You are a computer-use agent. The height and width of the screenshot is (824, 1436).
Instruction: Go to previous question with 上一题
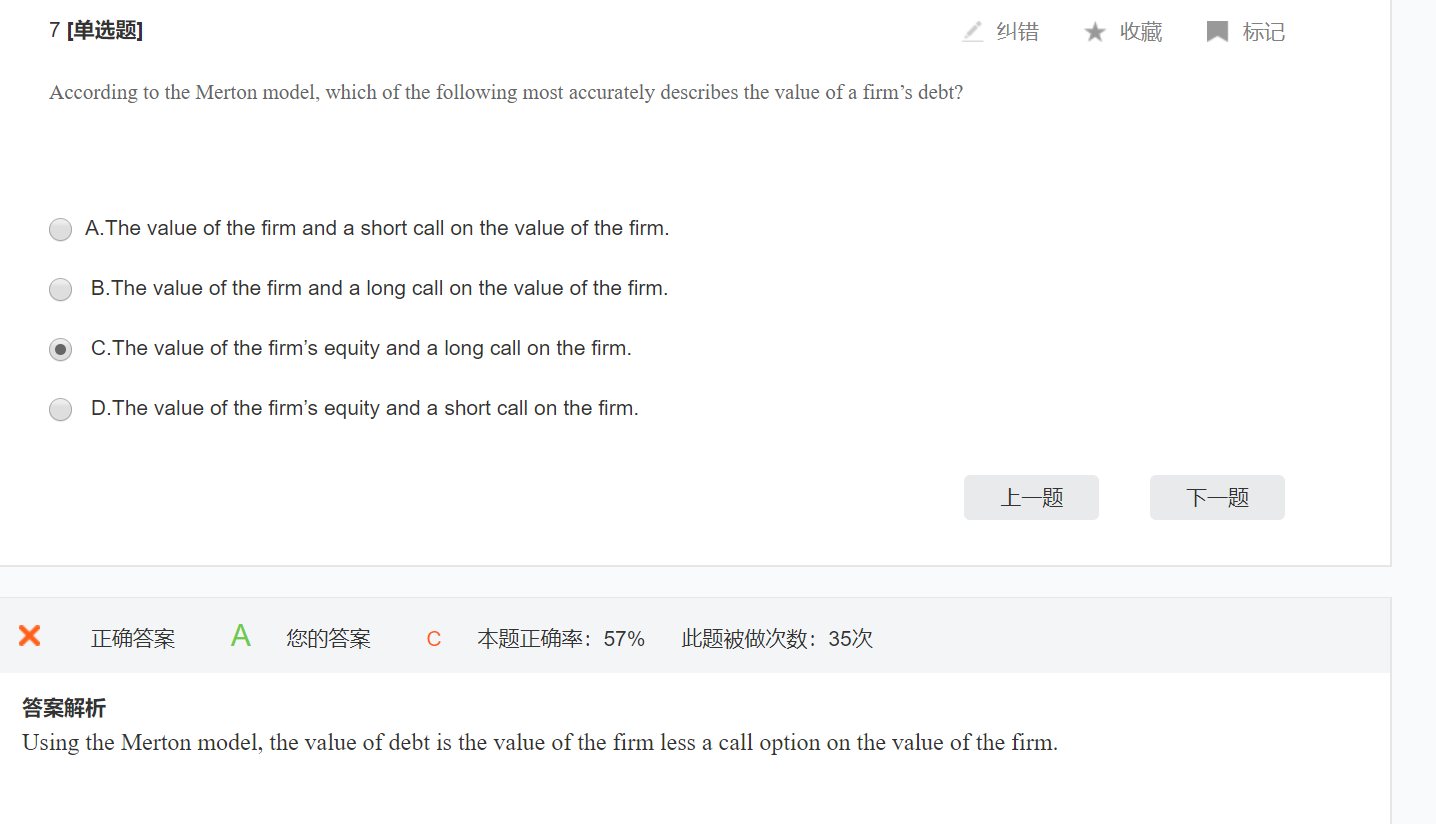click(x=1031, y=497)
